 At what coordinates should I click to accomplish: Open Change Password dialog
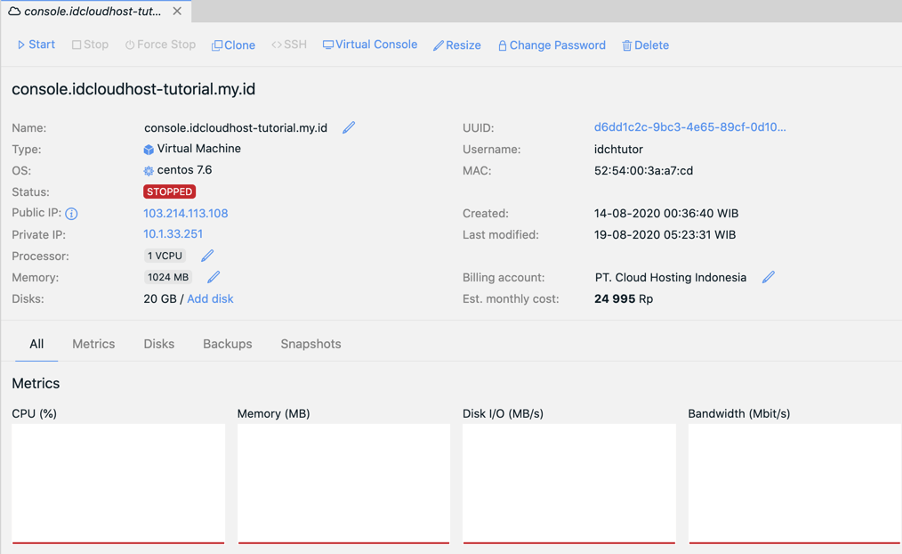click(552, 45)
